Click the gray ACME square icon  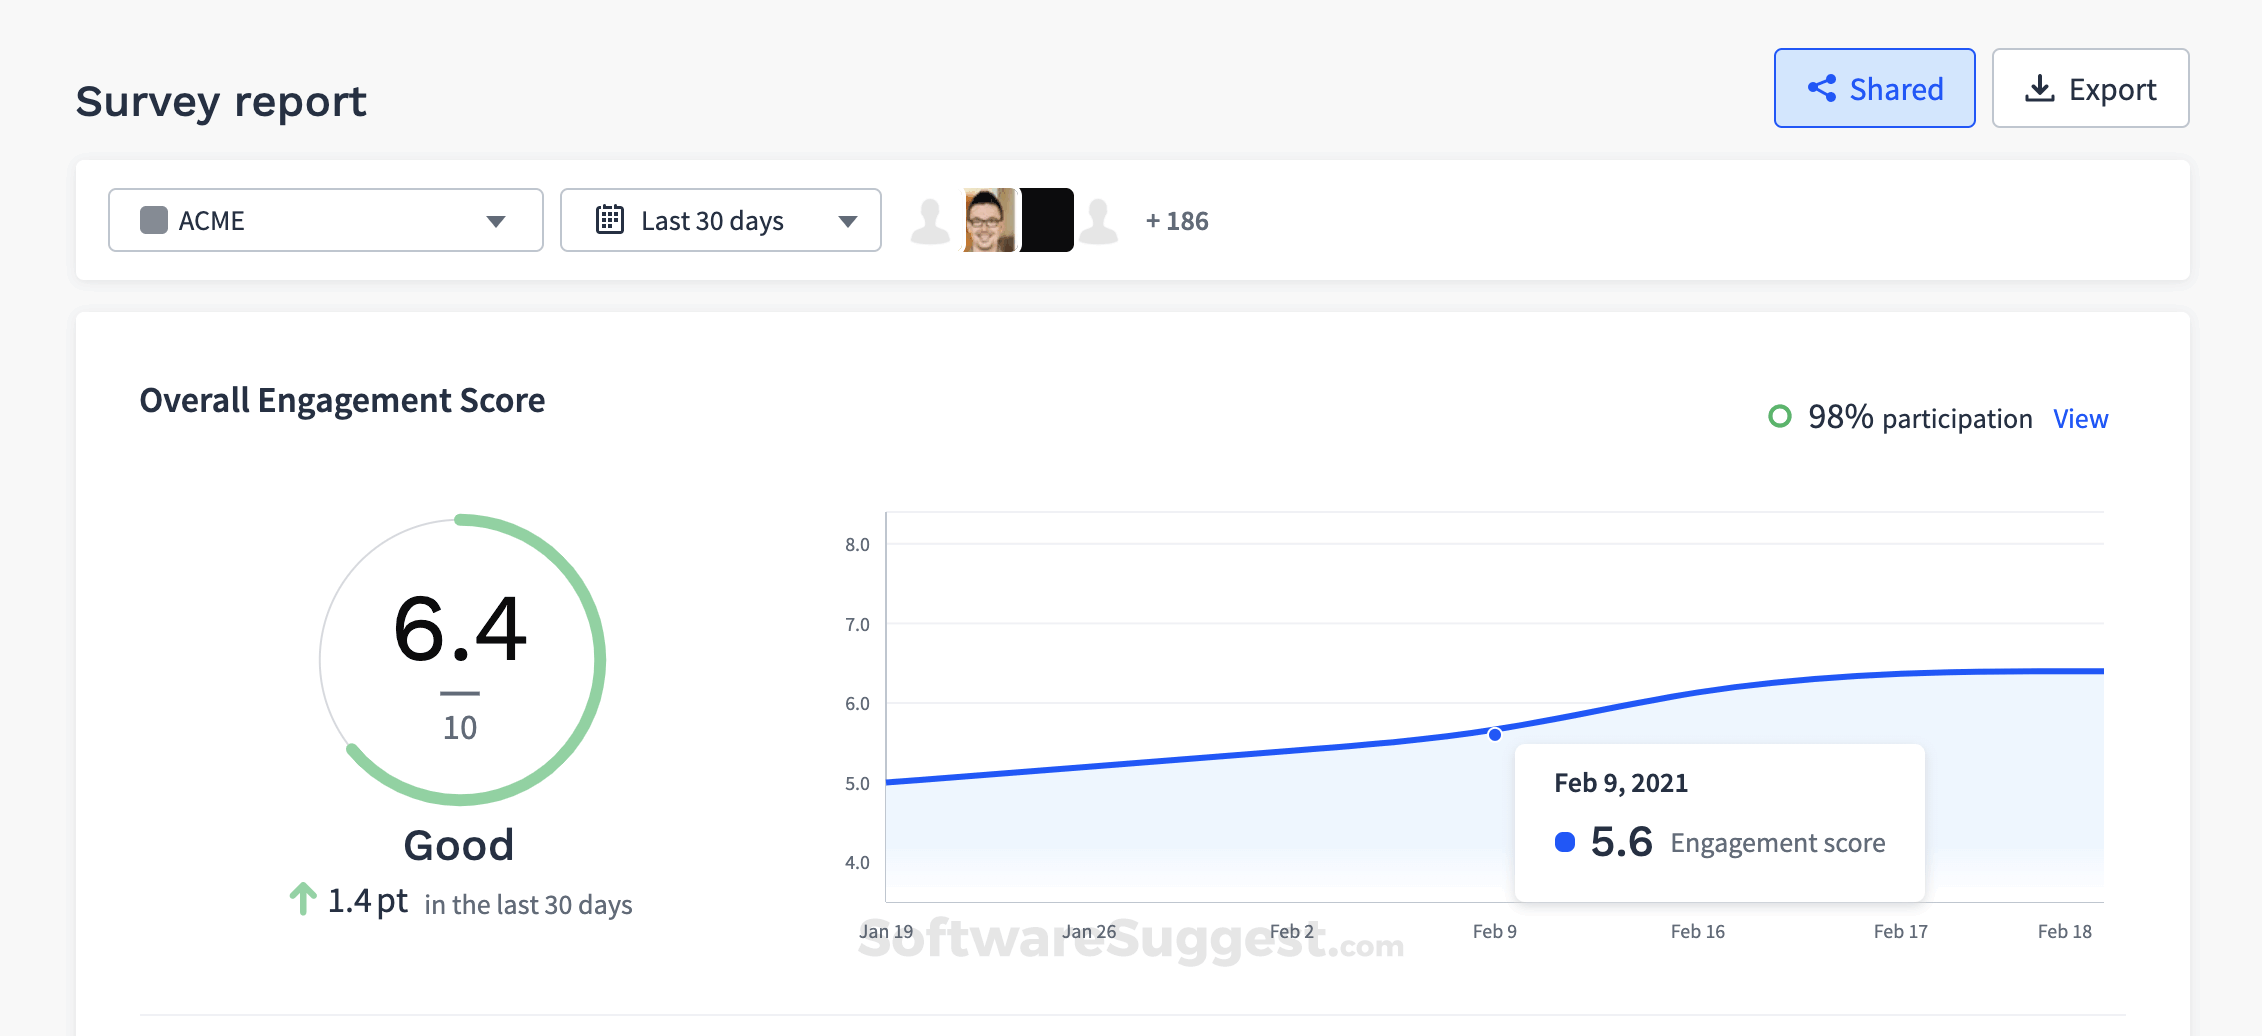coord(154,220)
